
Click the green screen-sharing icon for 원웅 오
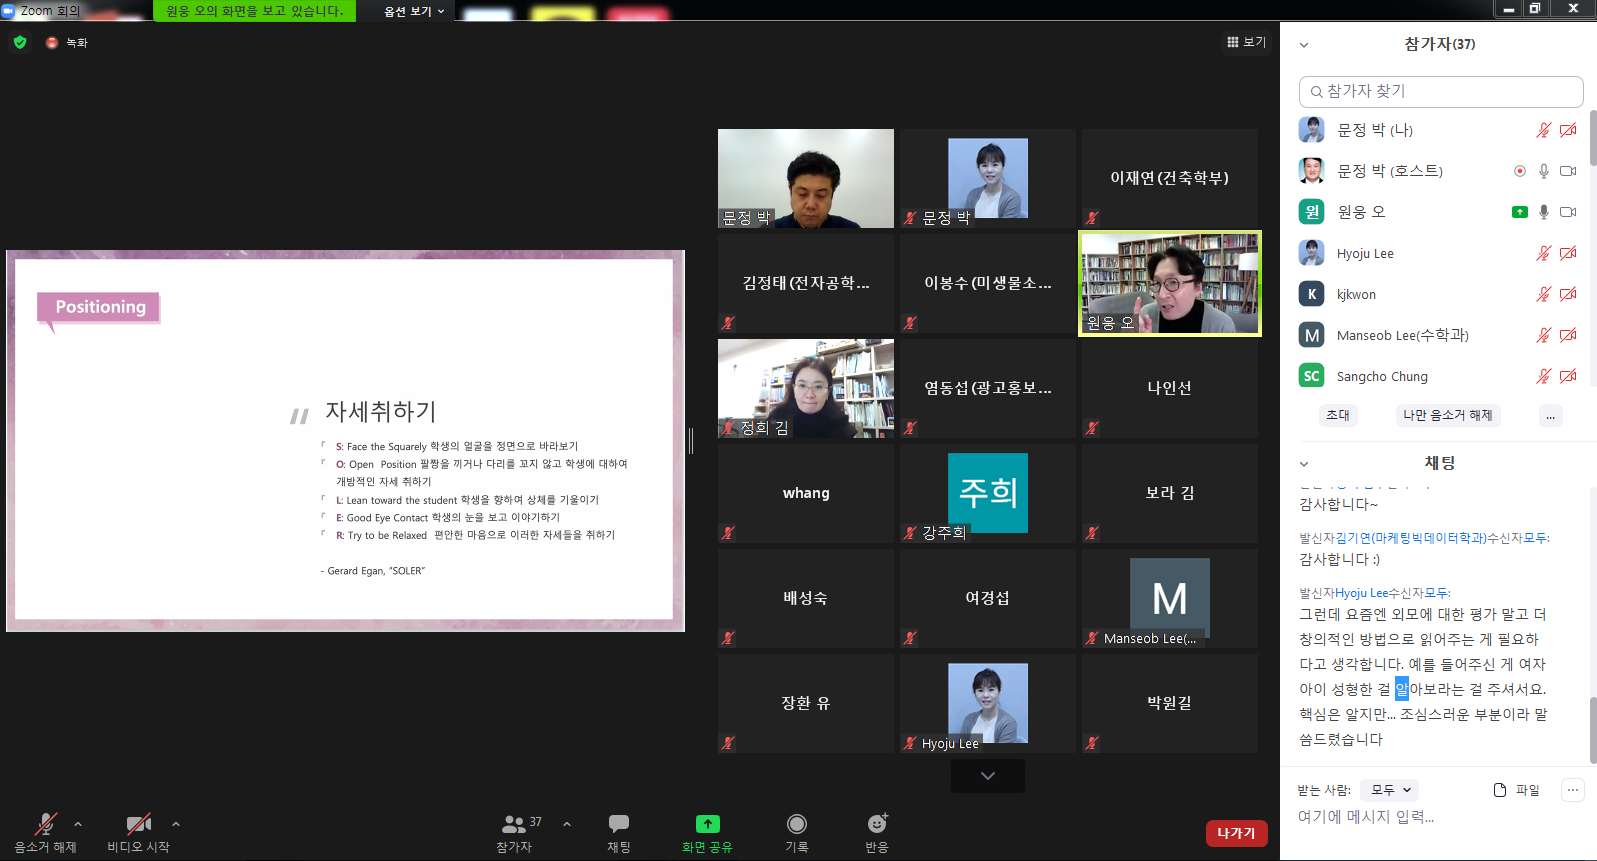pyautogui.click(x=1520, y=212)
